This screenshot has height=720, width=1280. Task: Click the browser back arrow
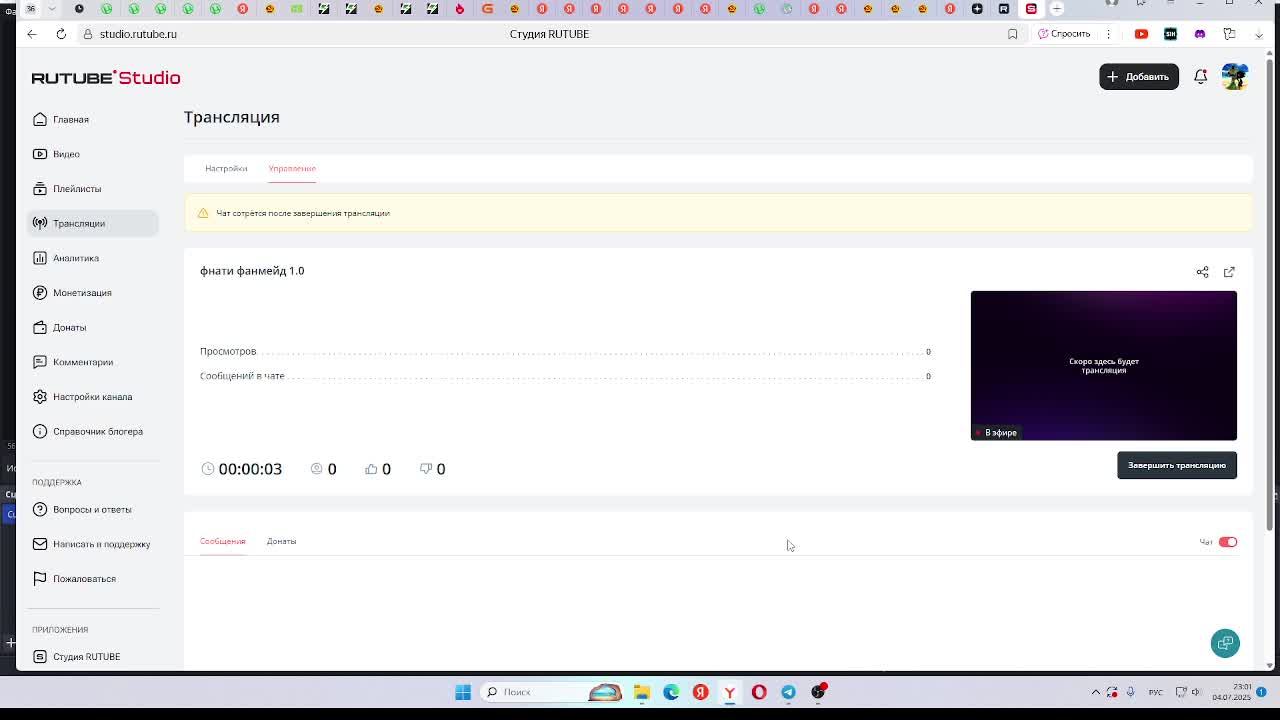32,34
